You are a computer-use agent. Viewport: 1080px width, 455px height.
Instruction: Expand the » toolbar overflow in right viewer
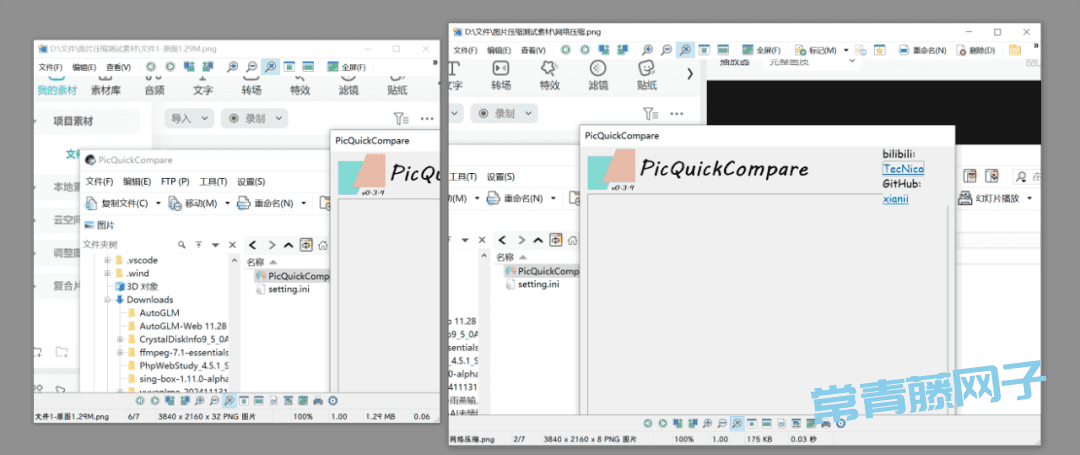click(1037, 46)
